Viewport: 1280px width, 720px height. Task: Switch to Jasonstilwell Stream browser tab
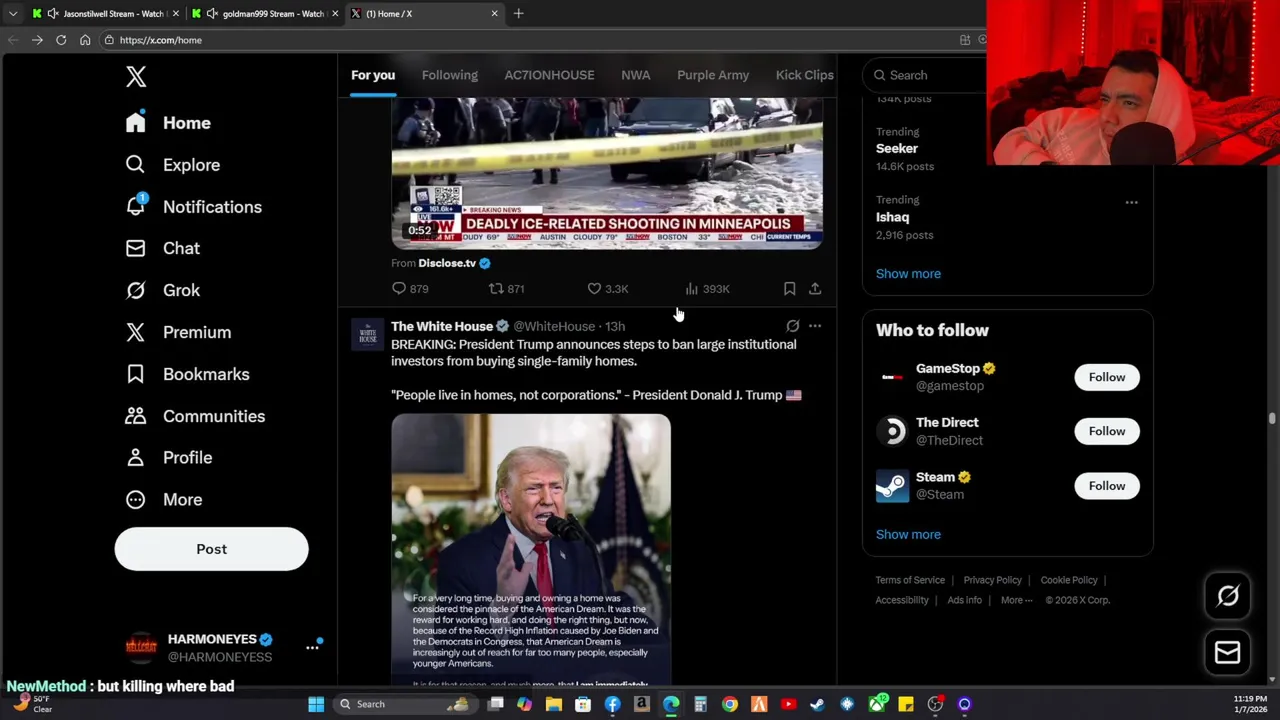pos(105,14)
